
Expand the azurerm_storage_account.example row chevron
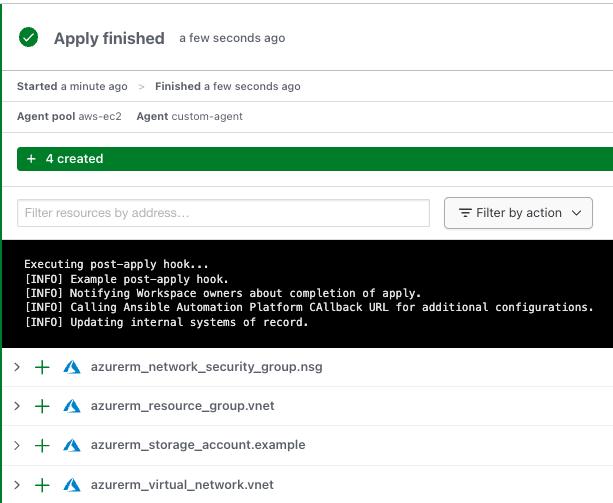click(17, 445)
